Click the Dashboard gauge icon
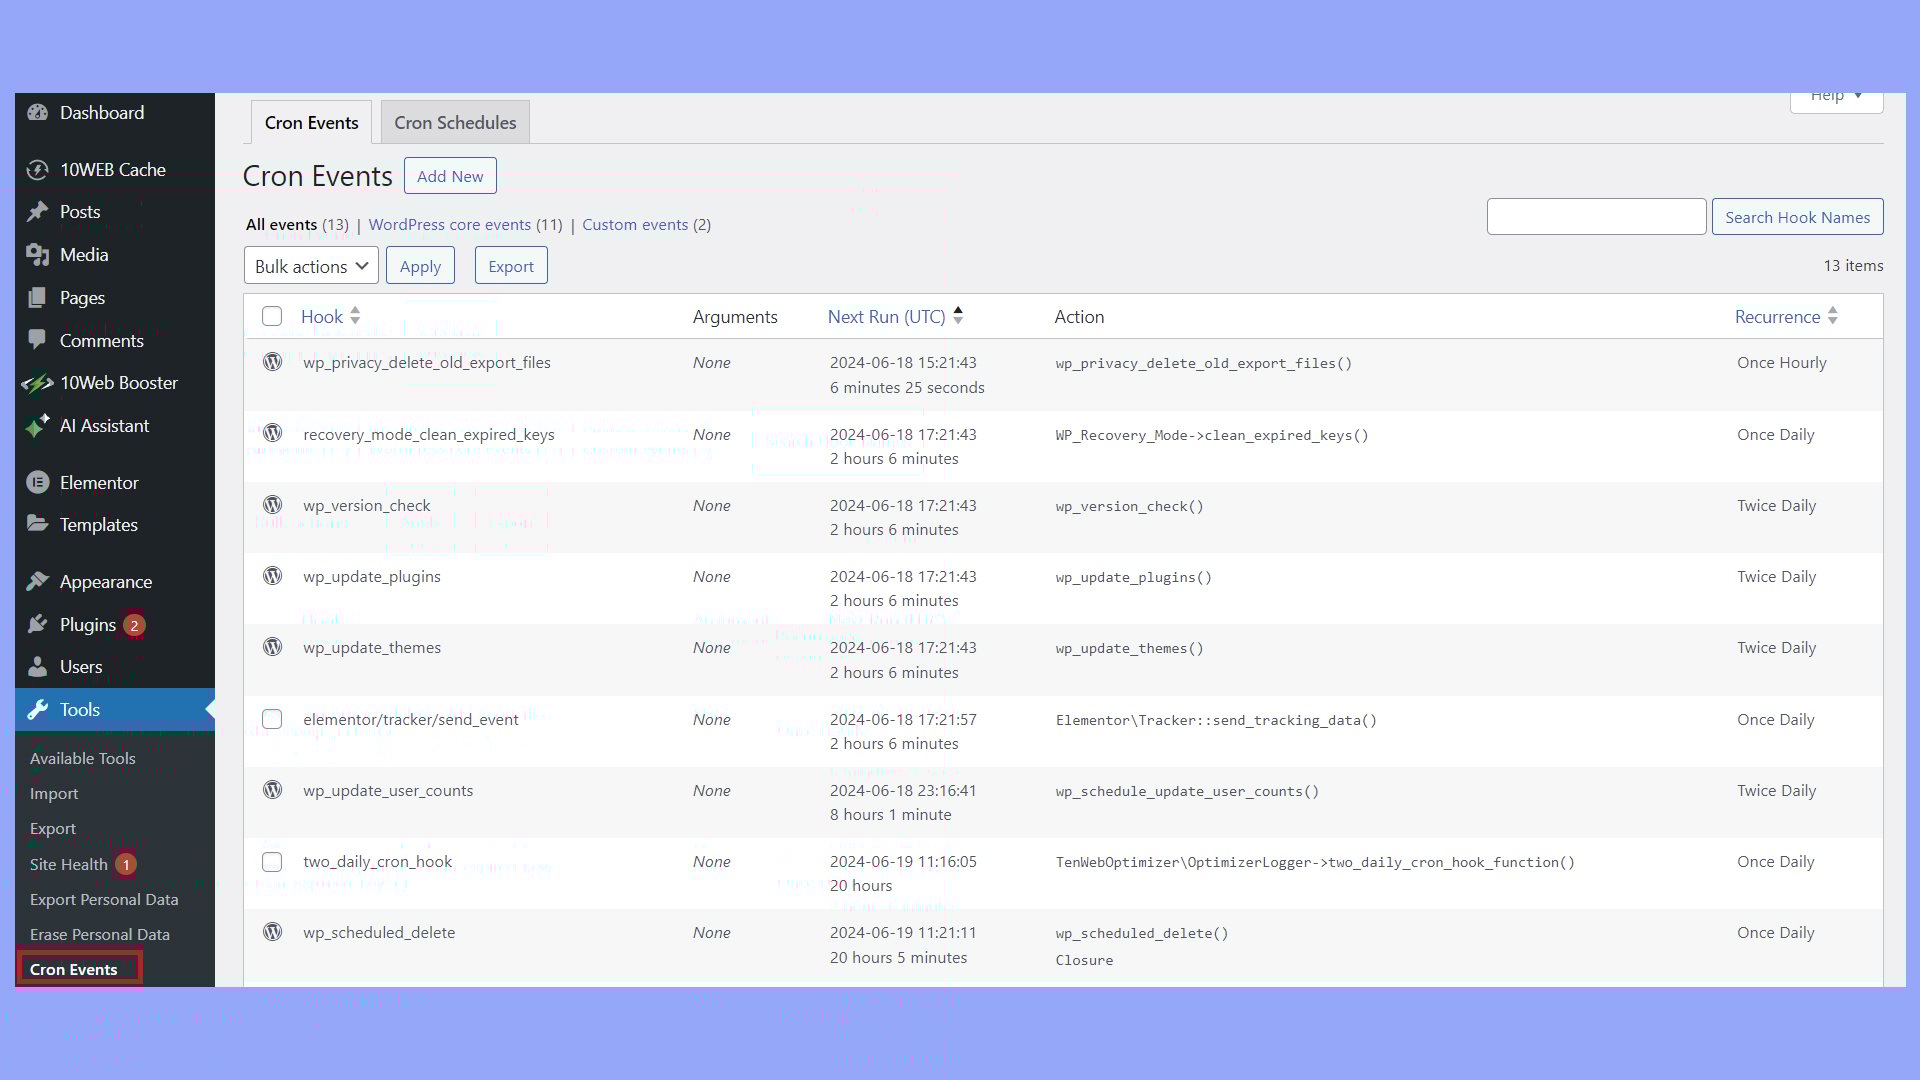 coord(38,113)
